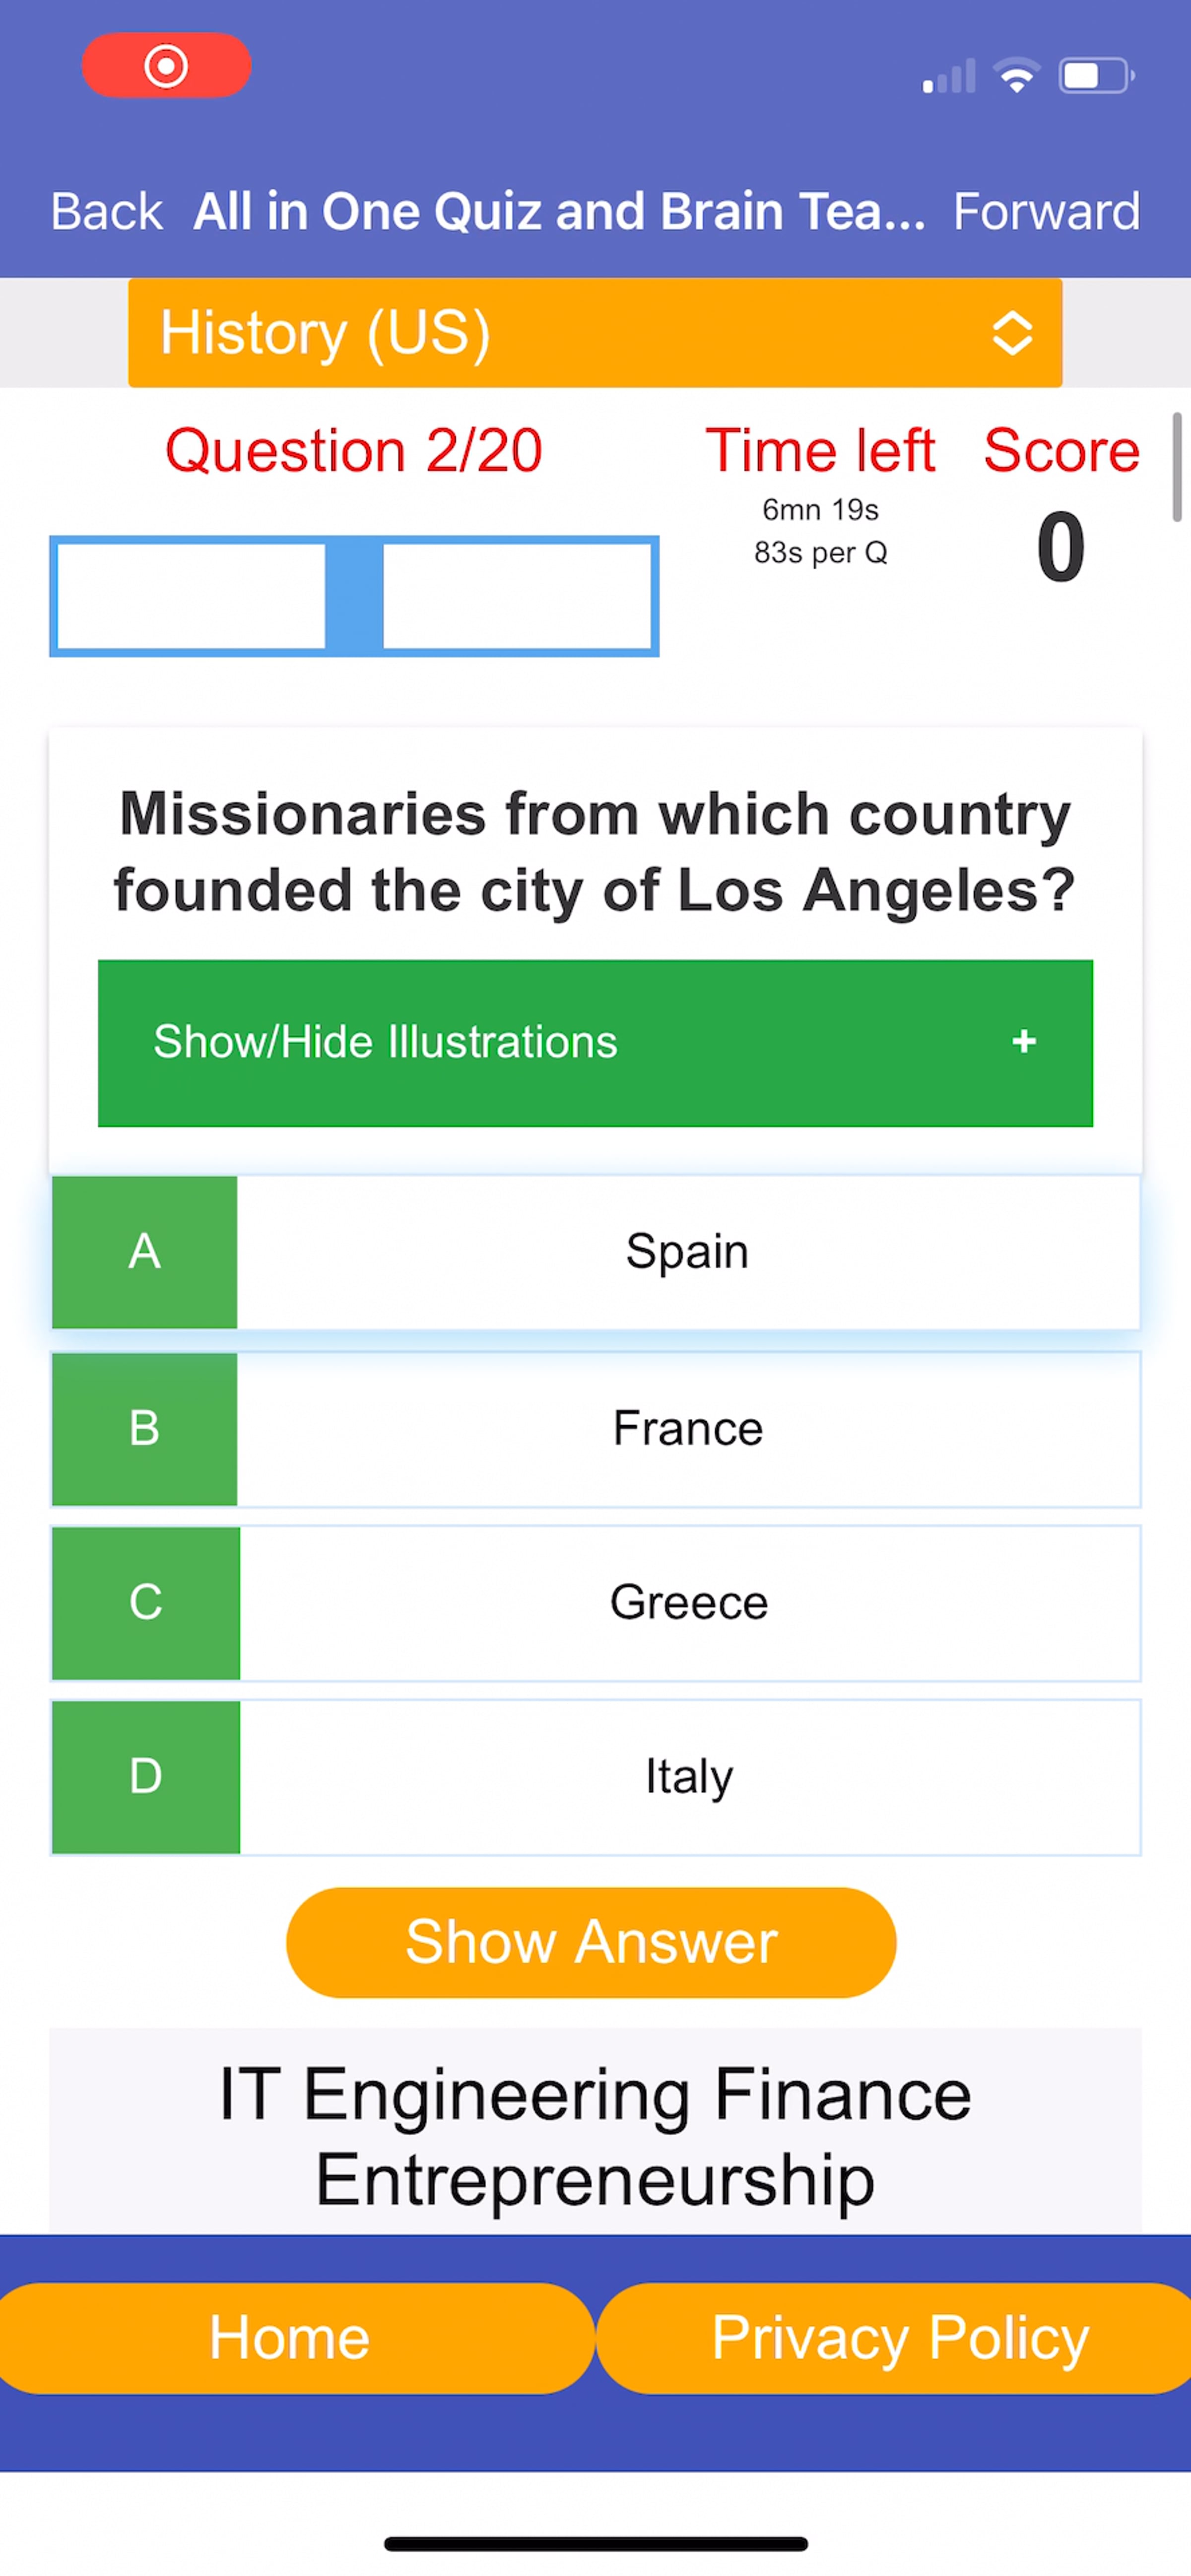This screenshot has height=2576, width=1191.
Task: Tap Forward in the navigation bar
Action: click(1046, 212)
